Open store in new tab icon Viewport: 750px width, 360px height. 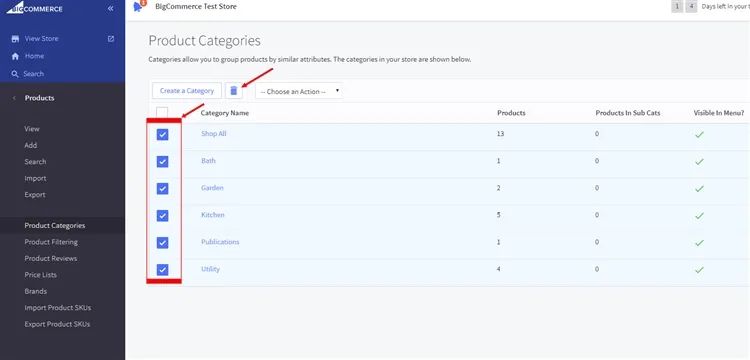111,39
